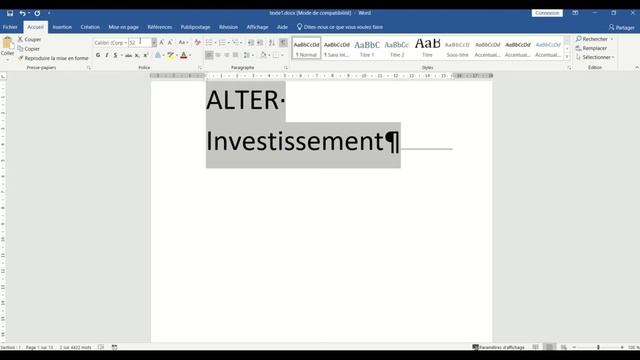This screenshot has height=360, width=640.
Task: Adjust the zoom slider in status bar
Action: (x=598, y=347)
